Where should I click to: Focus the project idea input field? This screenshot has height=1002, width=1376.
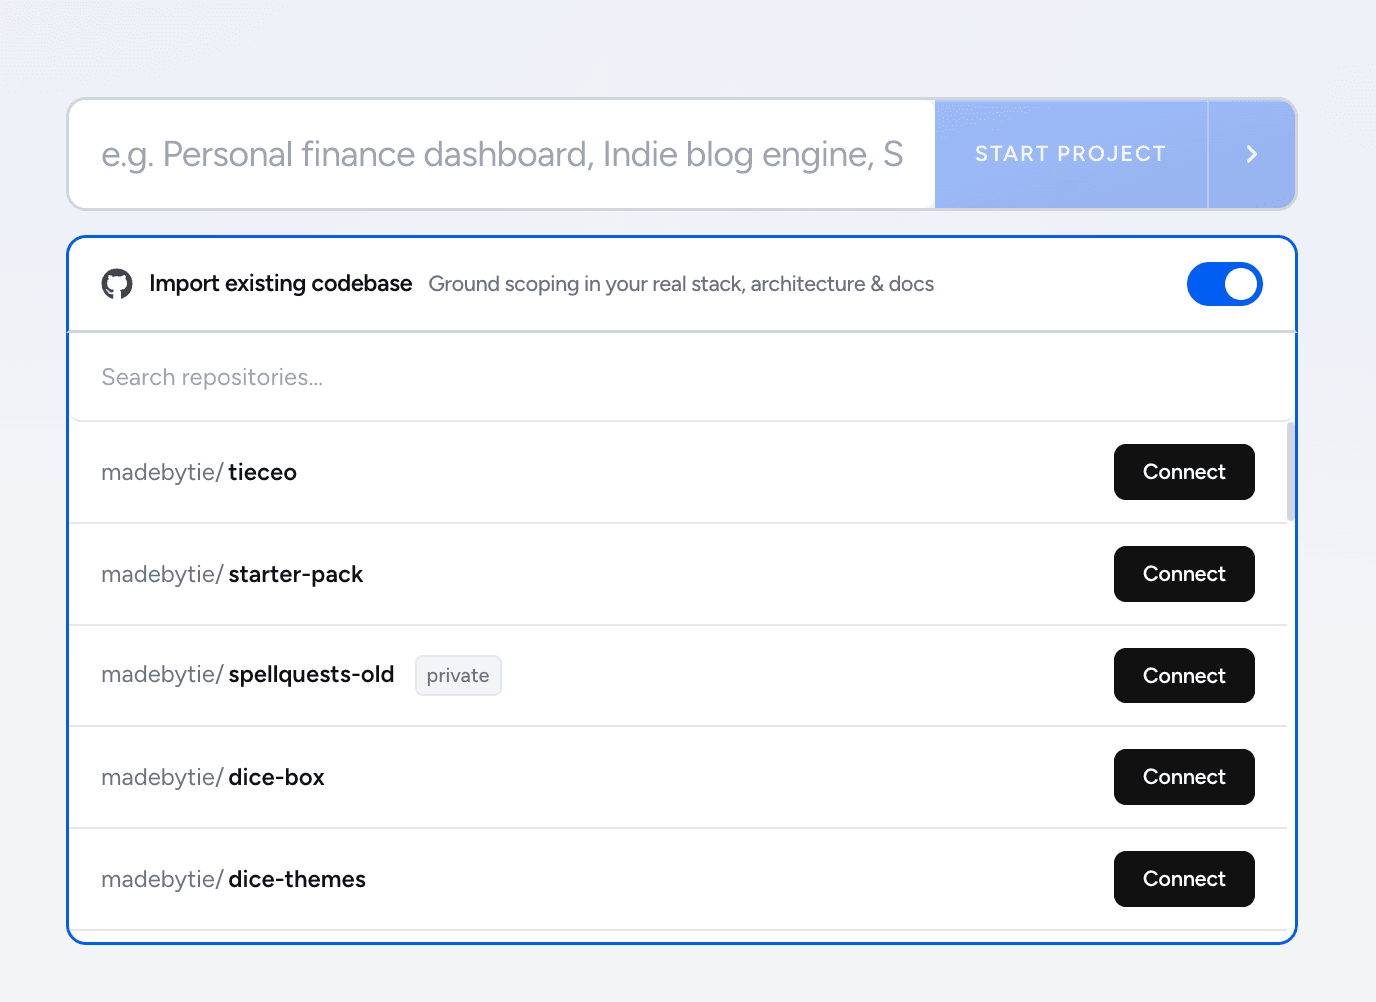[502, 154]
